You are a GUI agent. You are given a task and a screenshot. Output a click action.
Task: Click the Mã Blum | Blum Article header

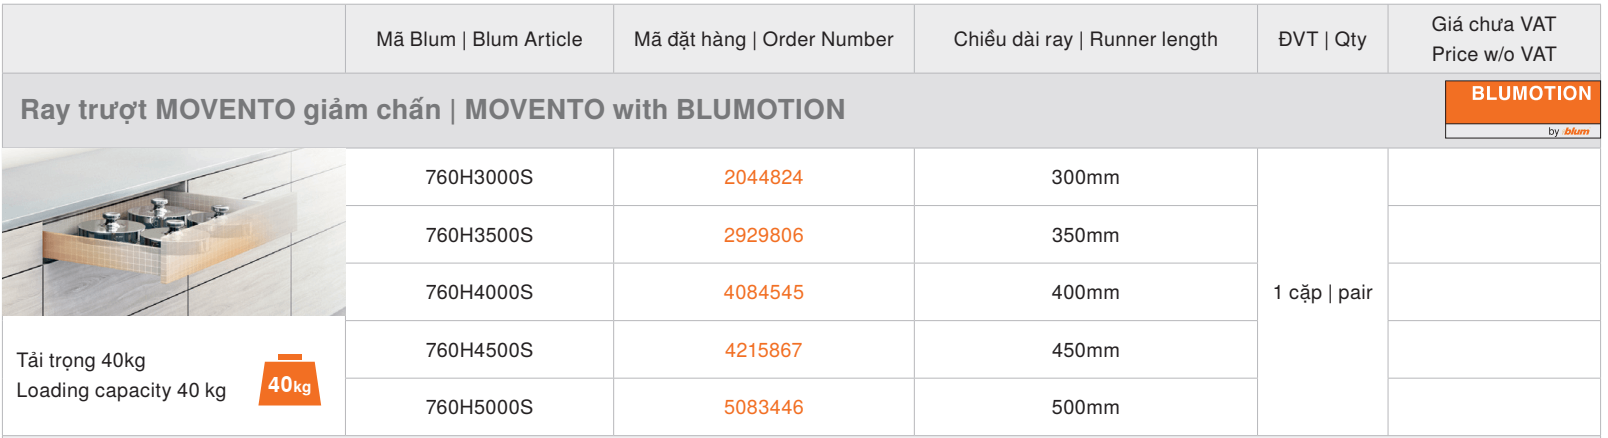click(x=479, y=39)
